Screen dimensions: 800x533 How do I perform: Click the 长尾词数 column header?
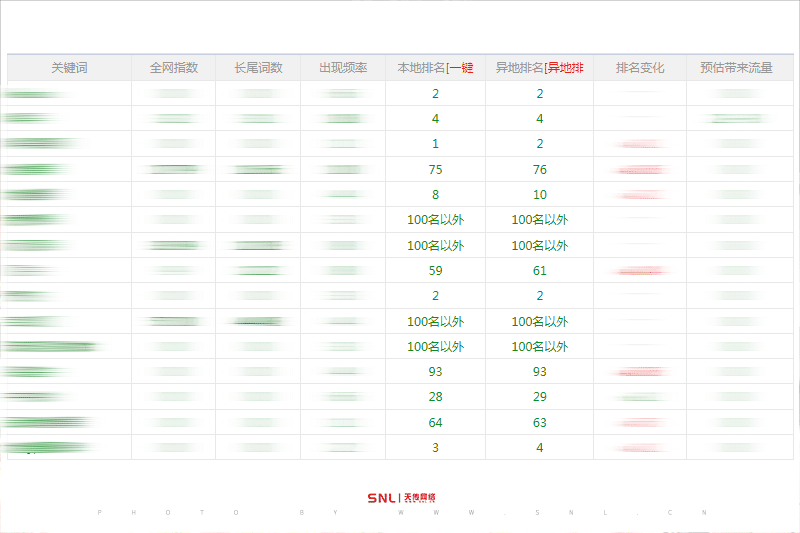pos(258,68)
